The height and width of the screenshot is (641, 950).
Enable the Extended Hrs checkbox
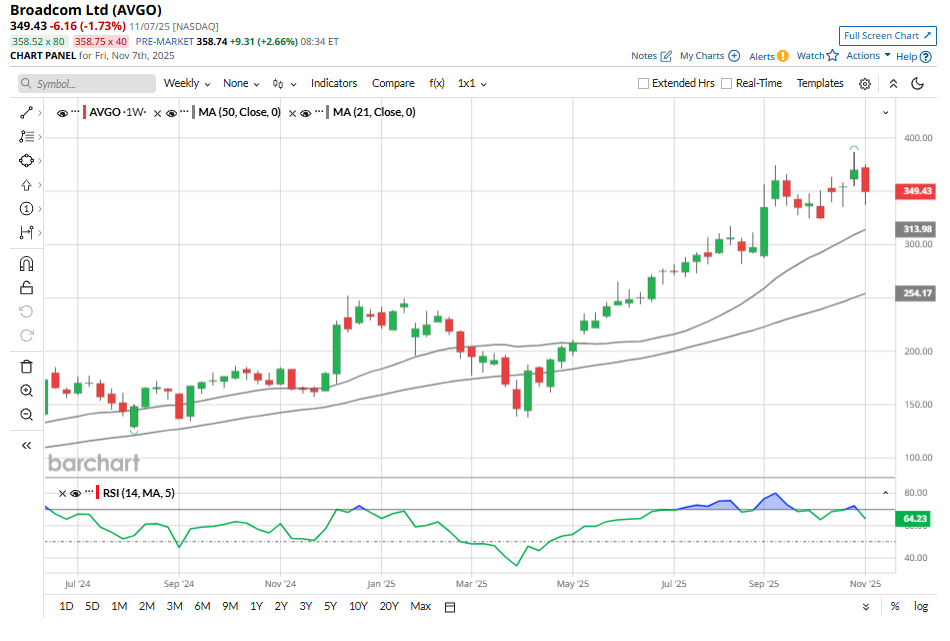pos(644,84)
